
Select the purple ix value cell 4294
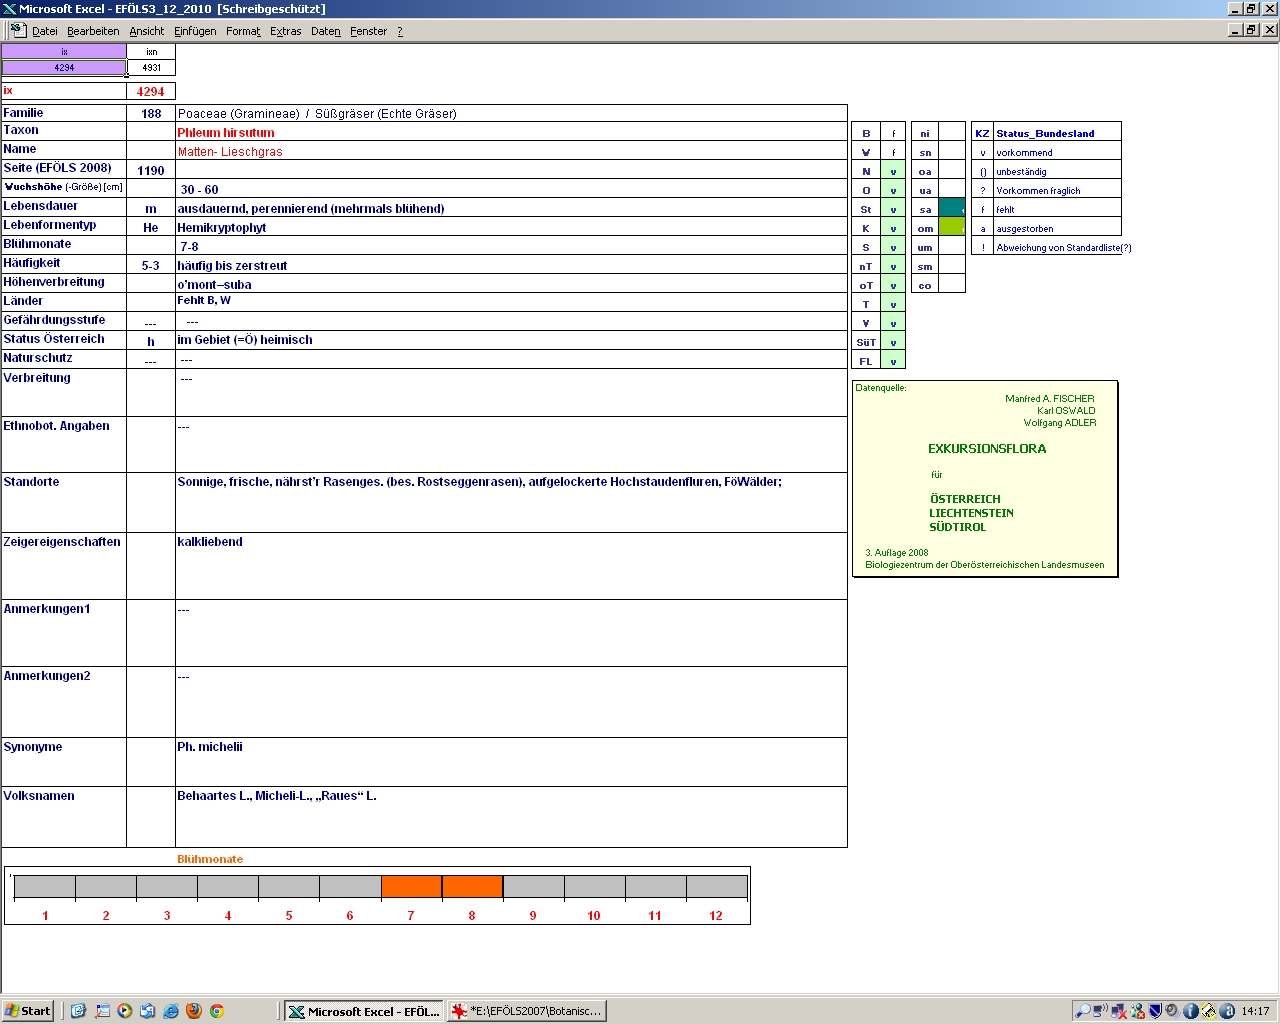click(64, 68)
